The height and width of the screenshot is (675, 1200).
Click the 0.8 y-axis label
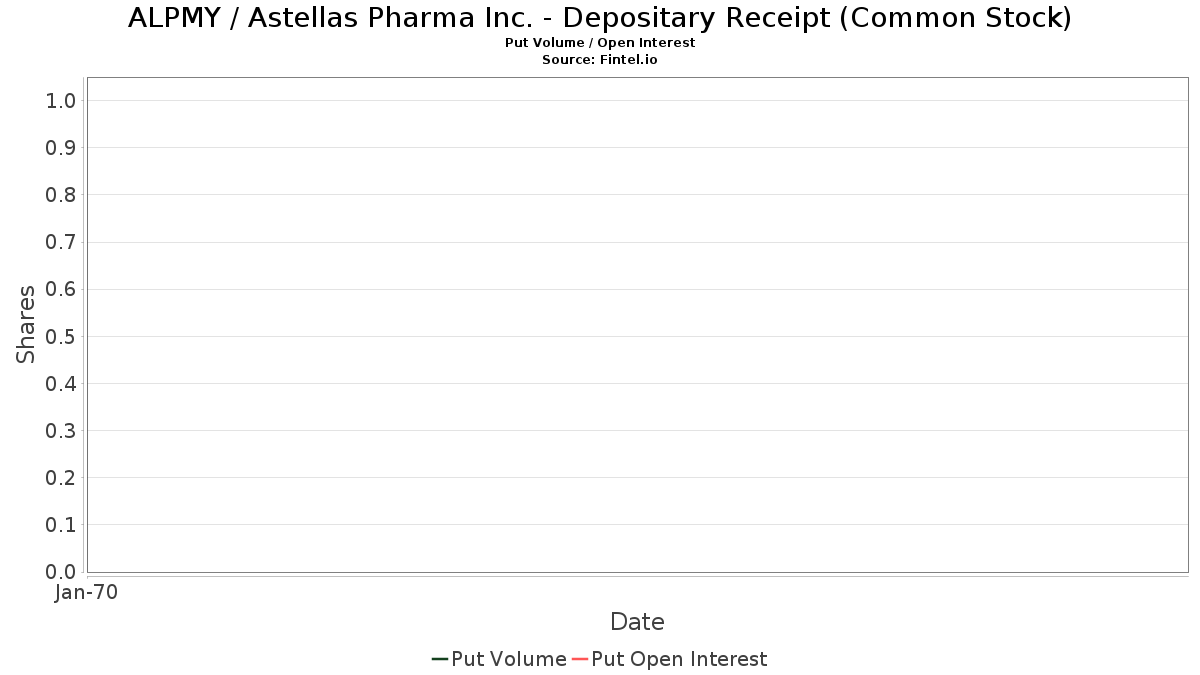pos(61,194)
